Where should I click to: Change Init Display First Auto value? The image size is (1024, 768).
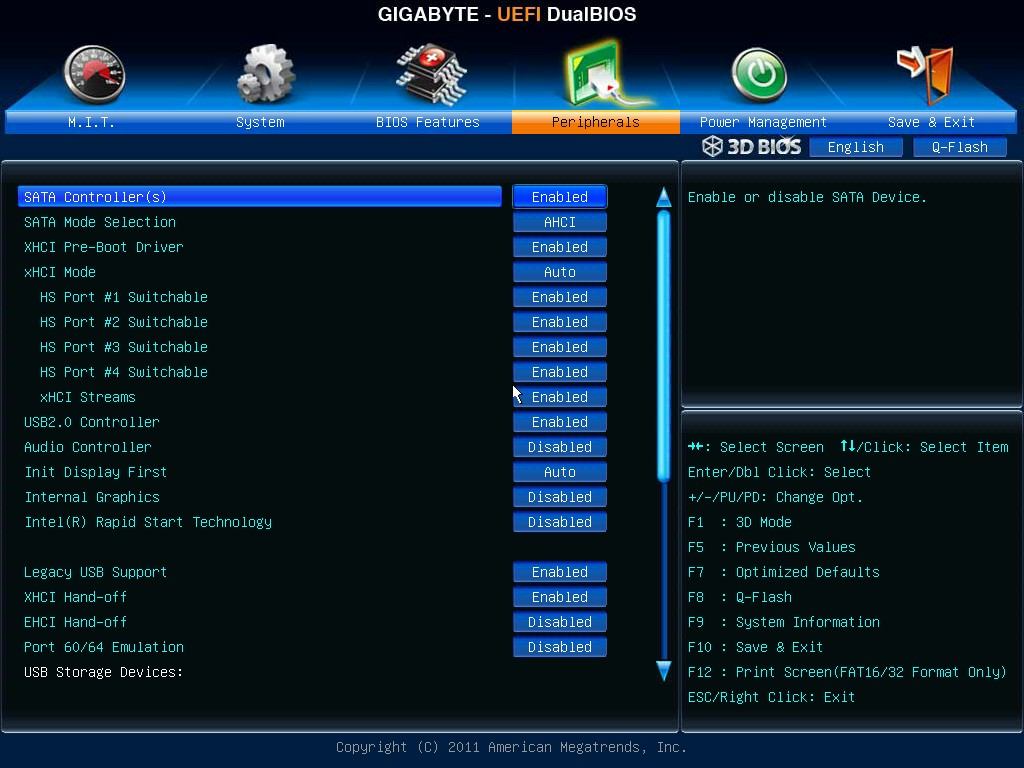point(560,472)
